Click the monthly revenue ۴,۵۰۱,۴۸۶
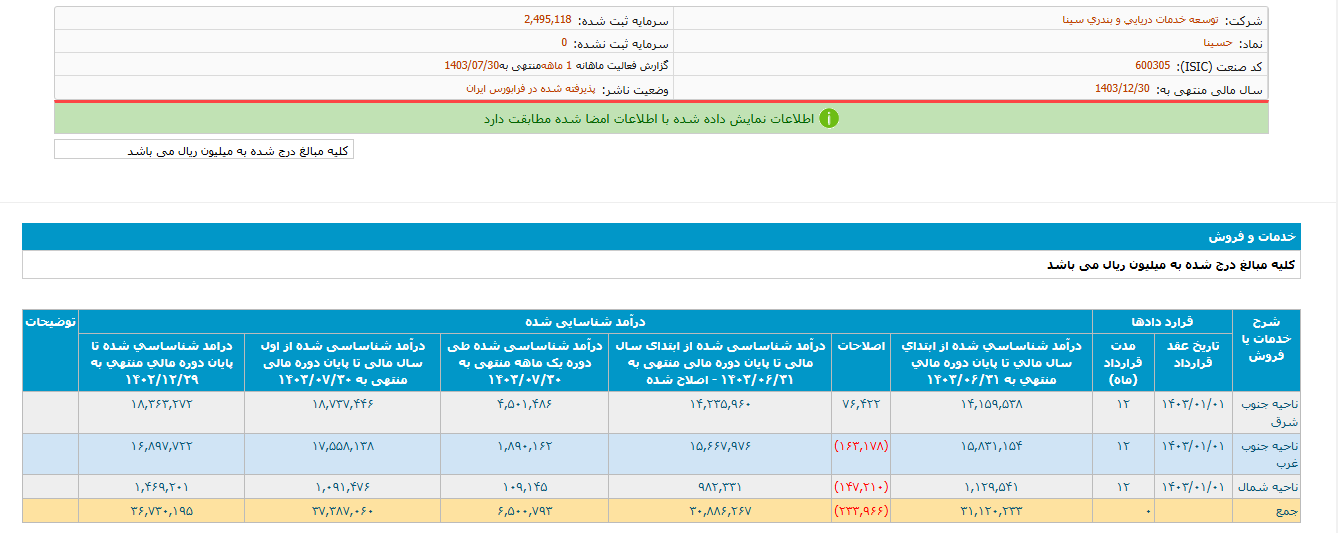This screenshot has height=533, width=1338. [525, 404]
